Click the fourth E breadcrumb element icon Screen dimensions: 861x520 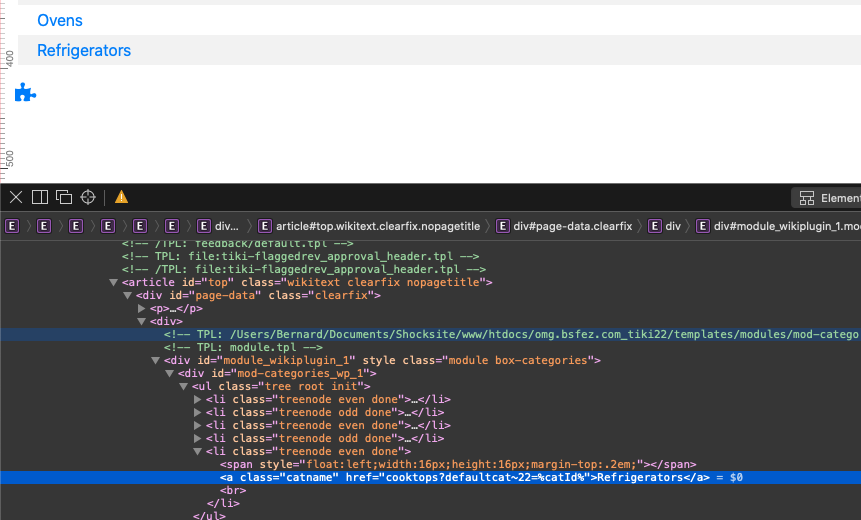click(108, 226)
